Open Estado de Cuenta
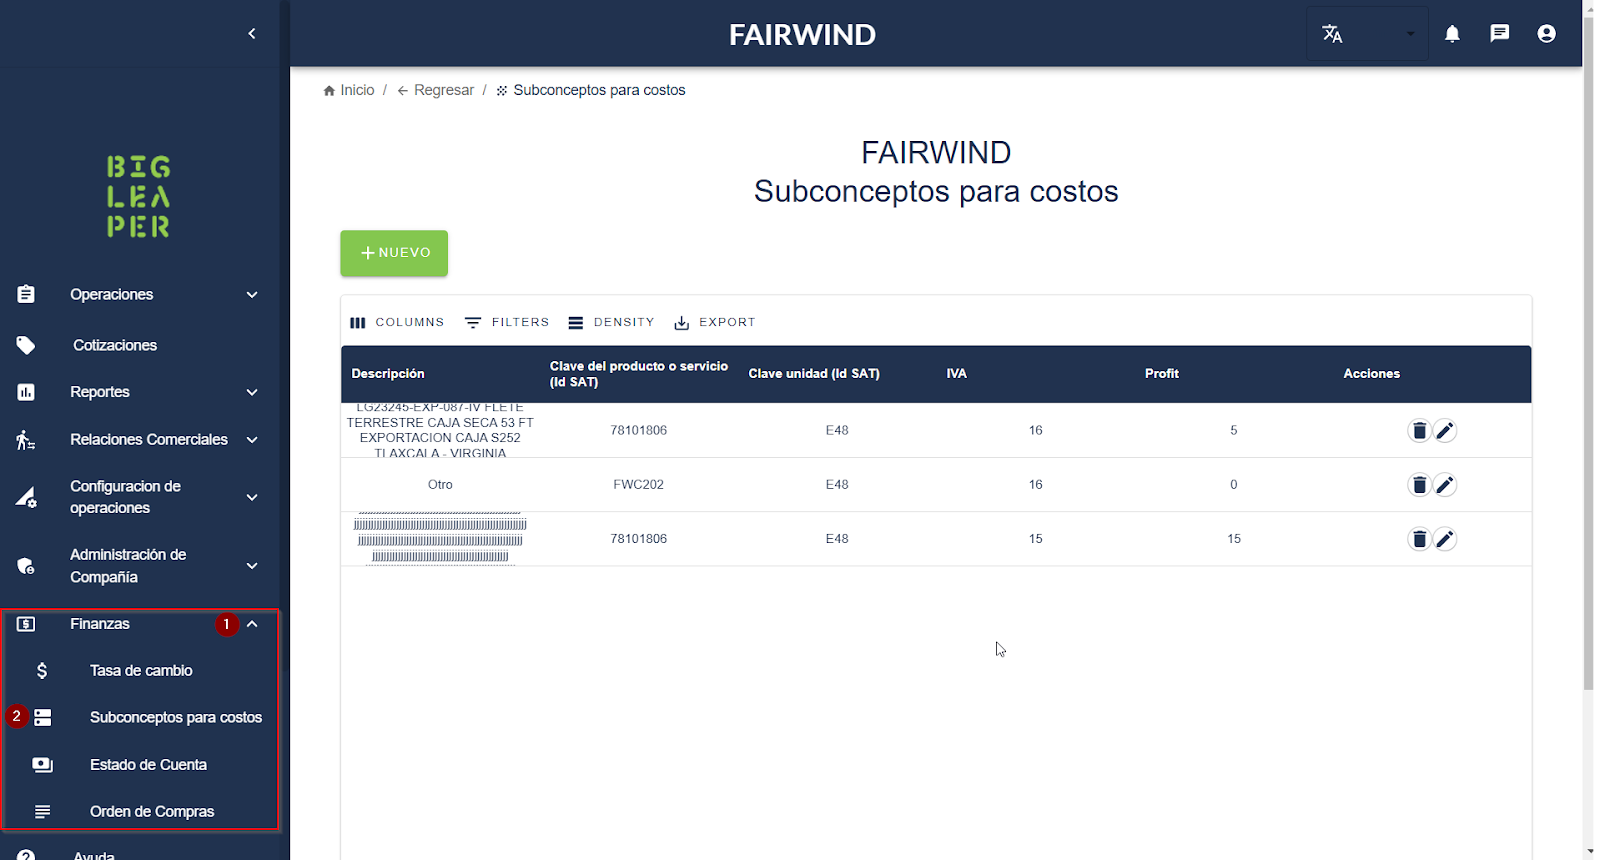This screenshot has width=1600, height=860. (148, 765)
